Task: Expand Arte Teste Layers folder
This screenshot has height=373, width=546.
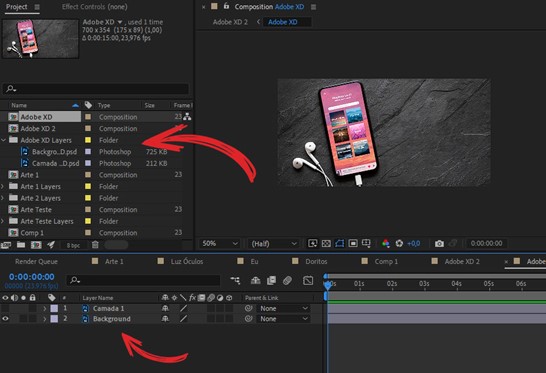Action: (x=3, y=221)
